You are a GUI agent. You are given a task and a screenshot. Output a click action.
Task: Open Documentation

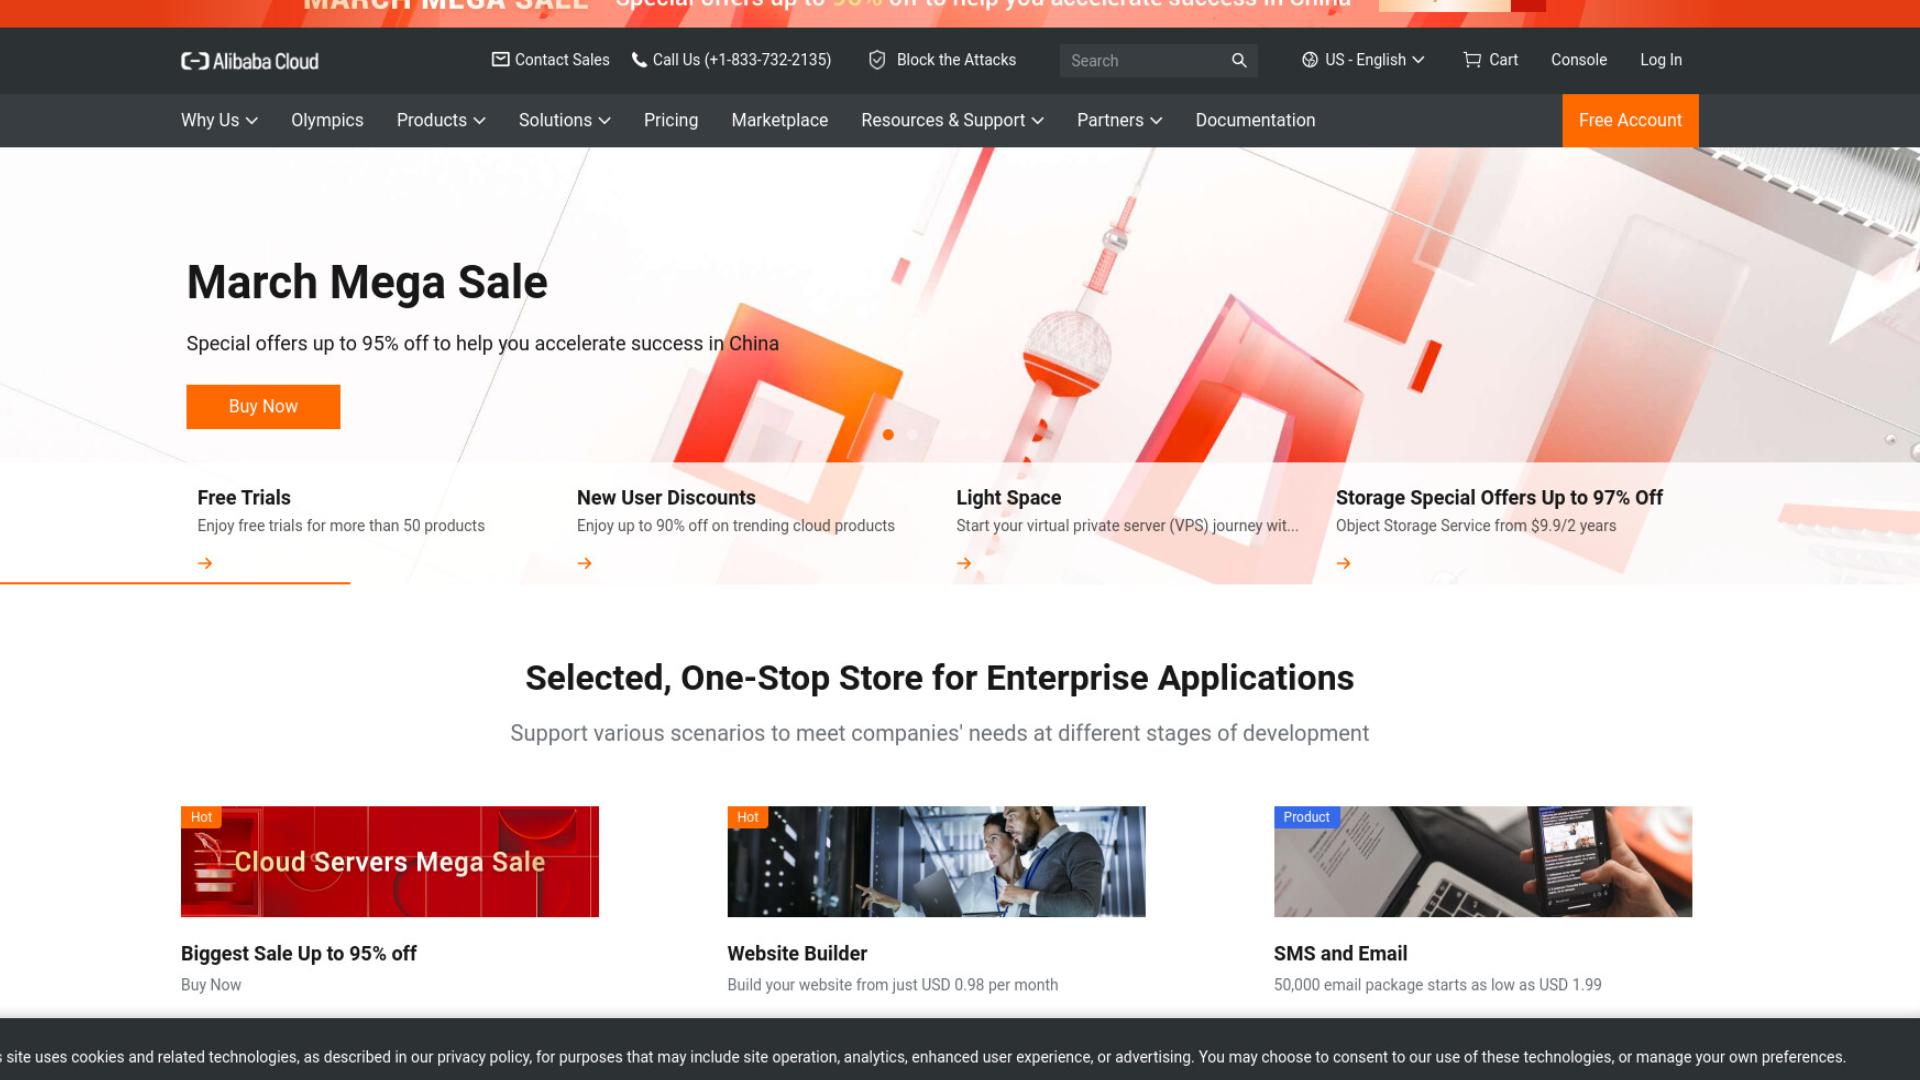coord(1255,120)
